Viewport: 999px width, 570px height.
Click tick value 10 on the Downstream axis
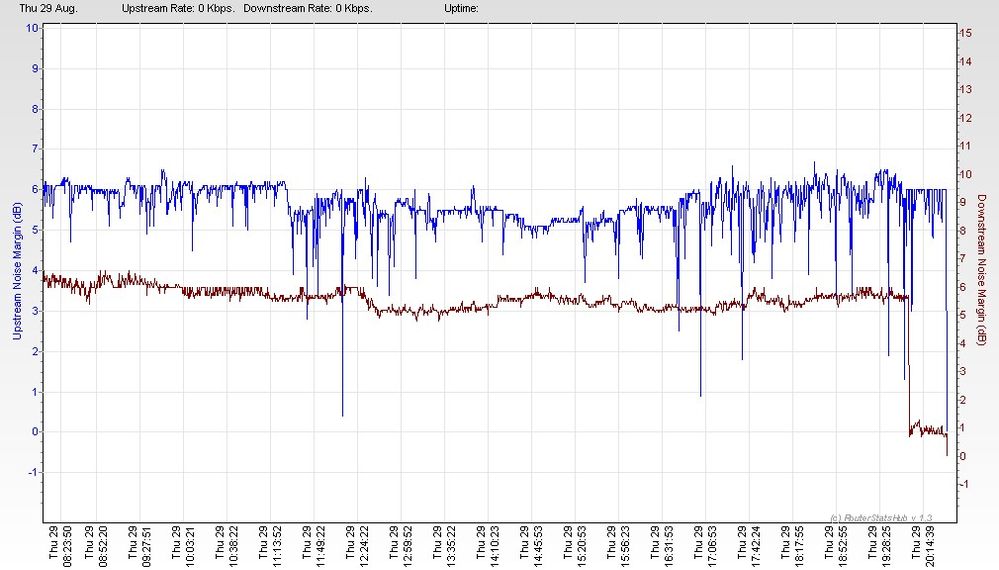(966, 175)
